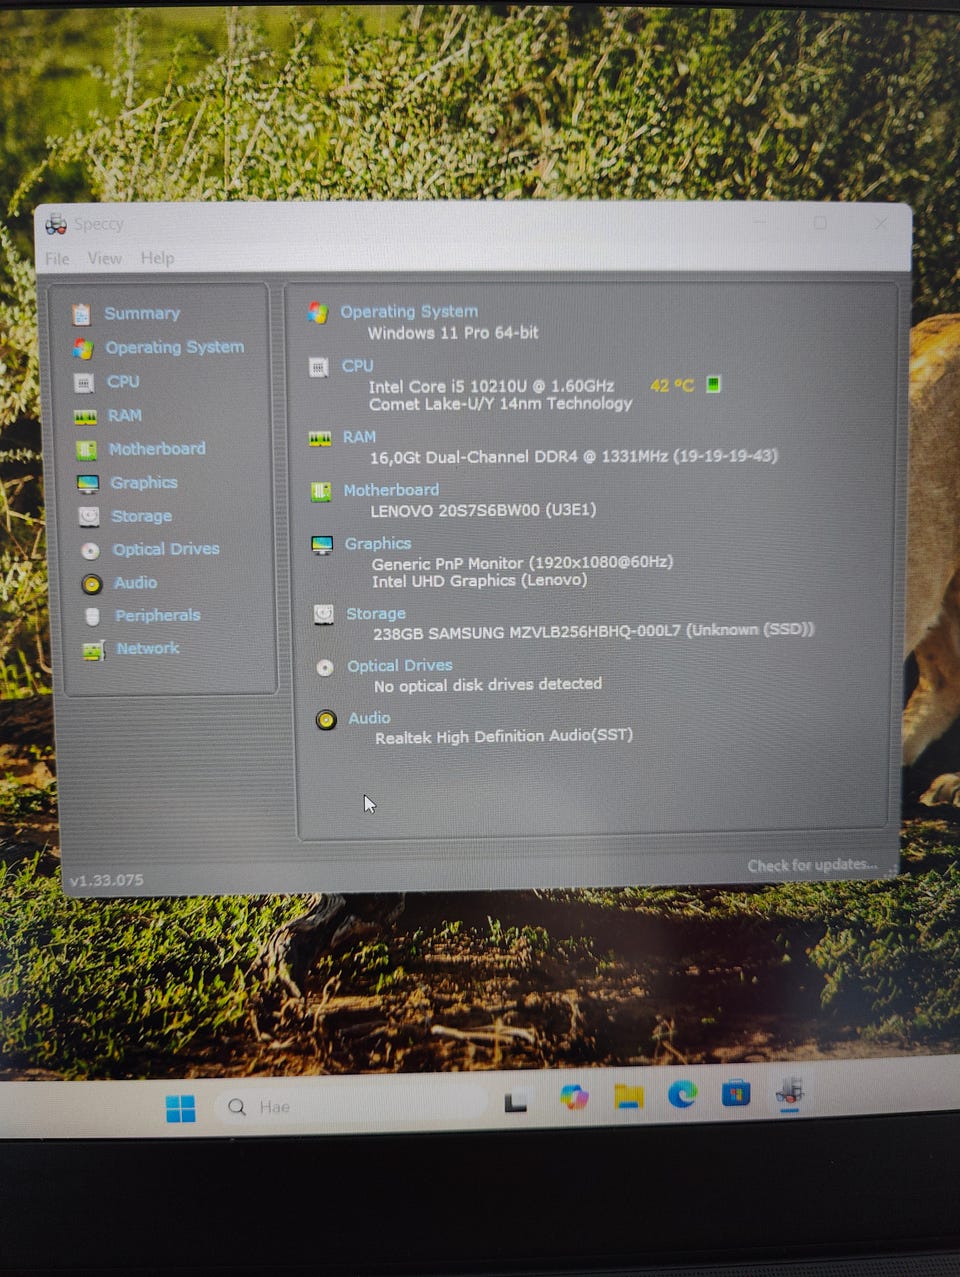Select Network in the sidebar

coord(148,649)
